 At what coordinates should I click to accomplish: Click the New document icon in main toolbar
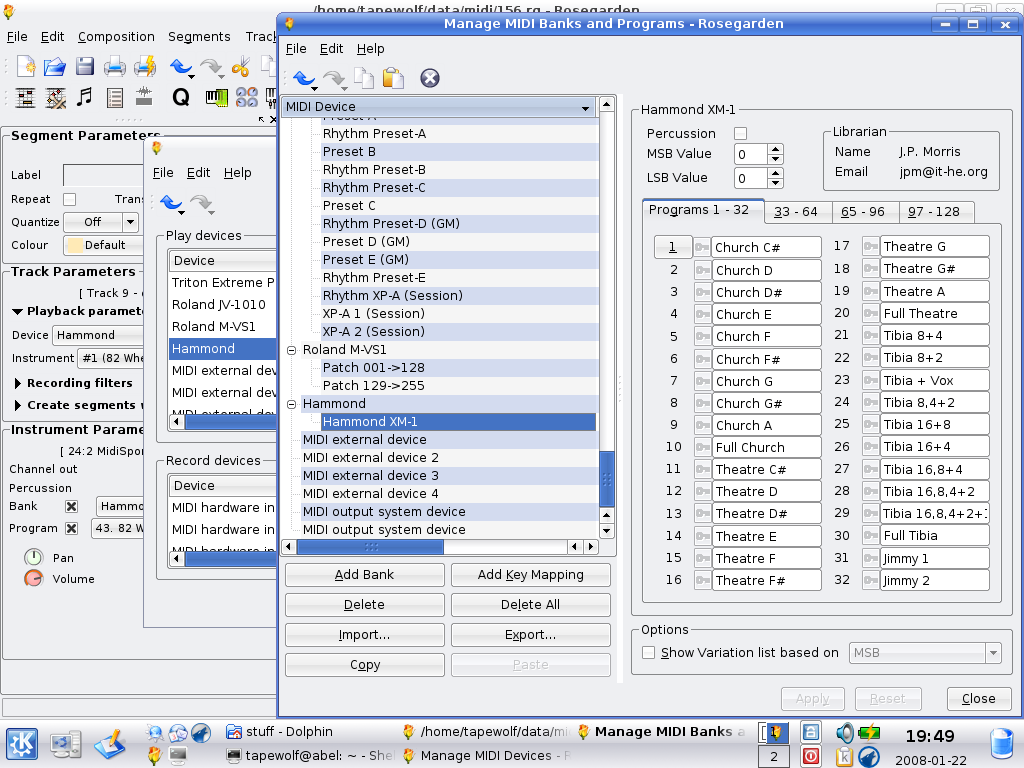point(25,67)
